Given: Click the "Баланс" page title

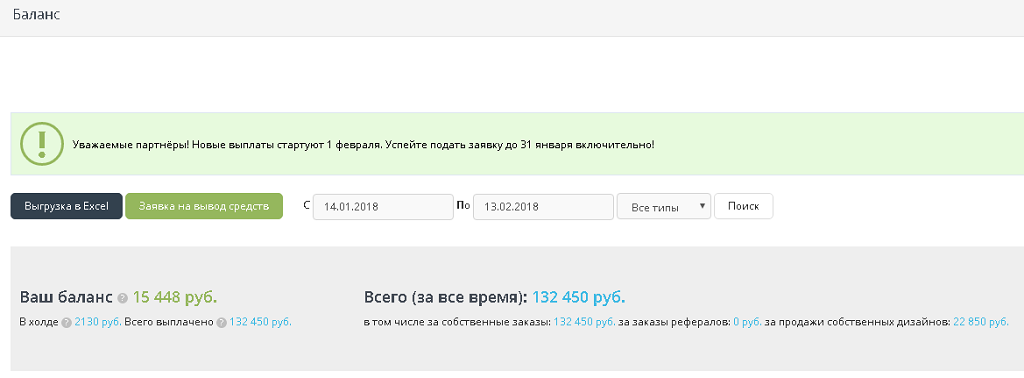Looking at the screenshot, I should (37, 14).
